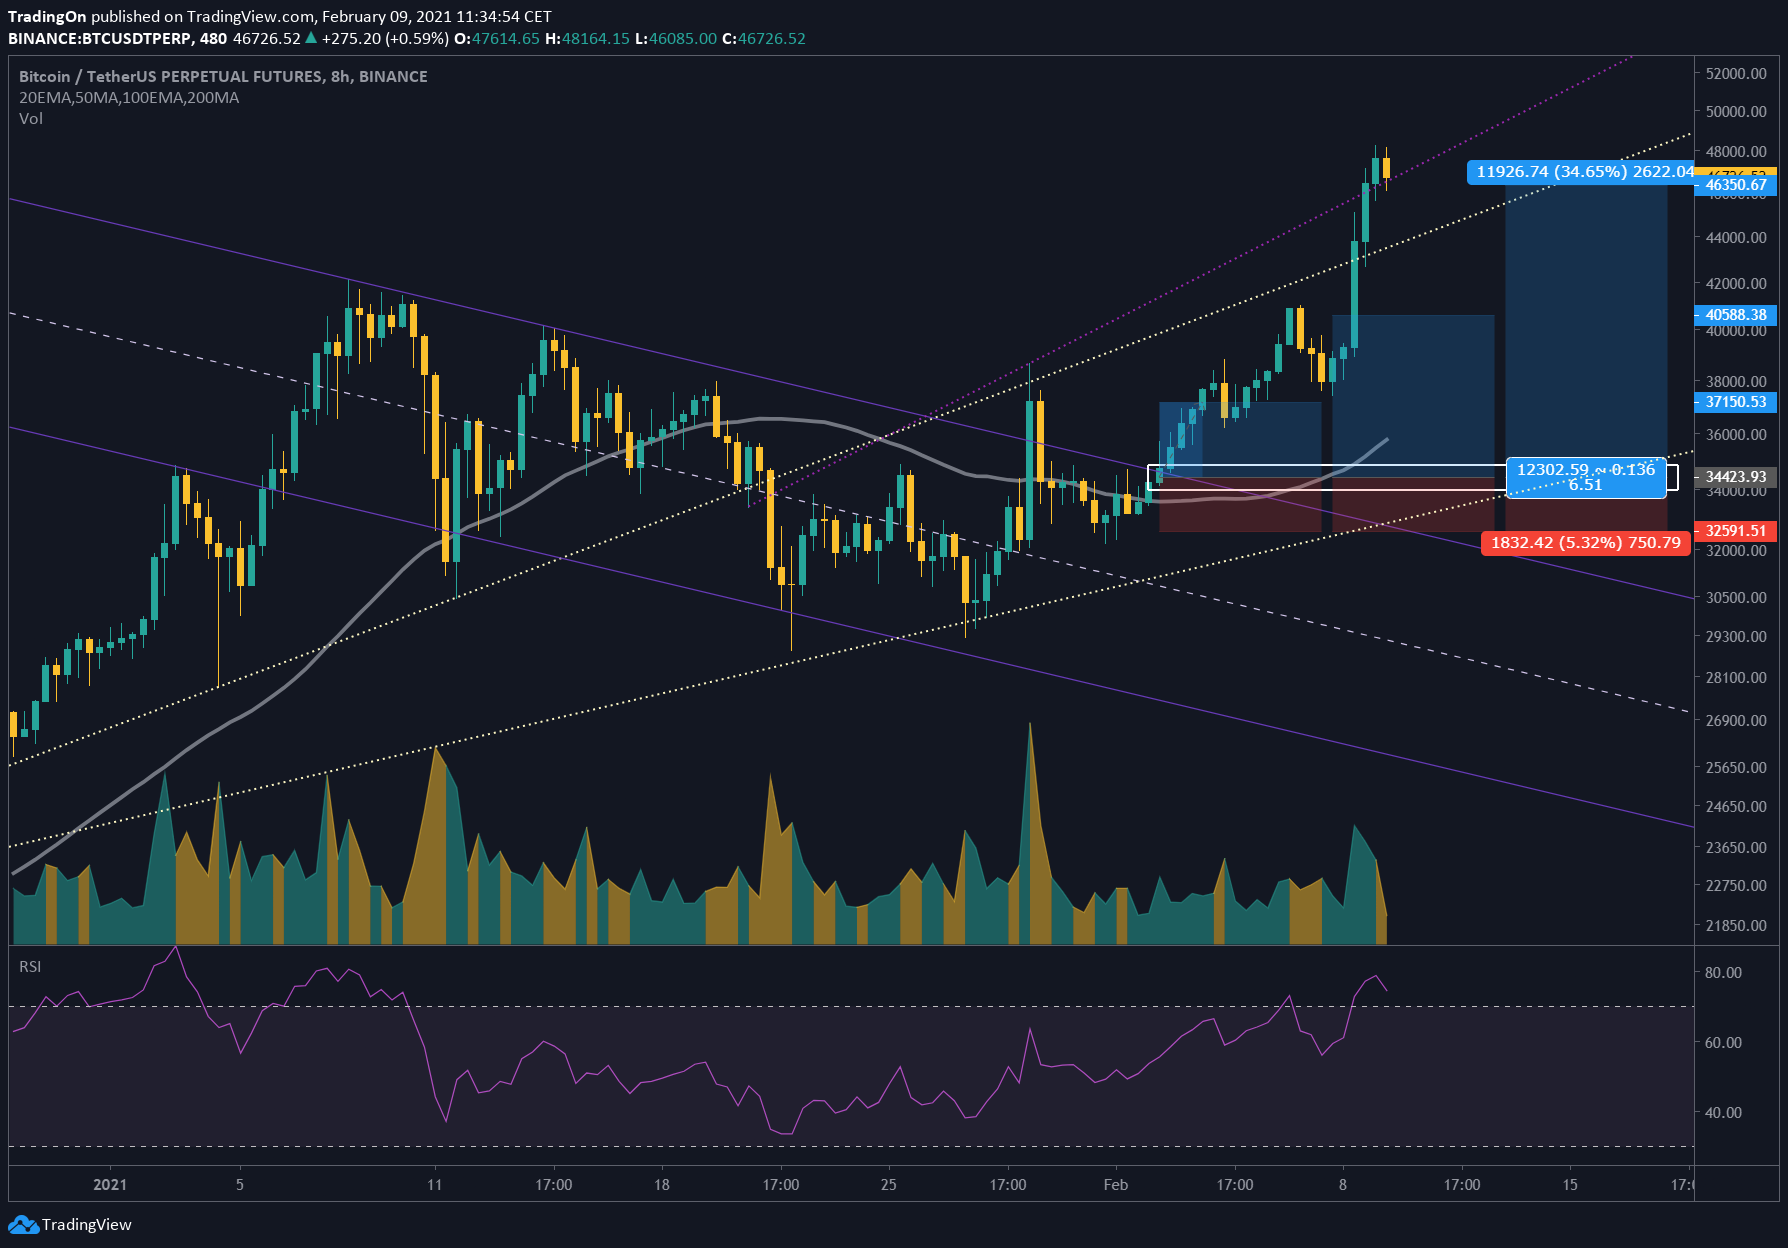Click the BINANCE:BTCUSDTPERP symbol text

pos(100,38)
